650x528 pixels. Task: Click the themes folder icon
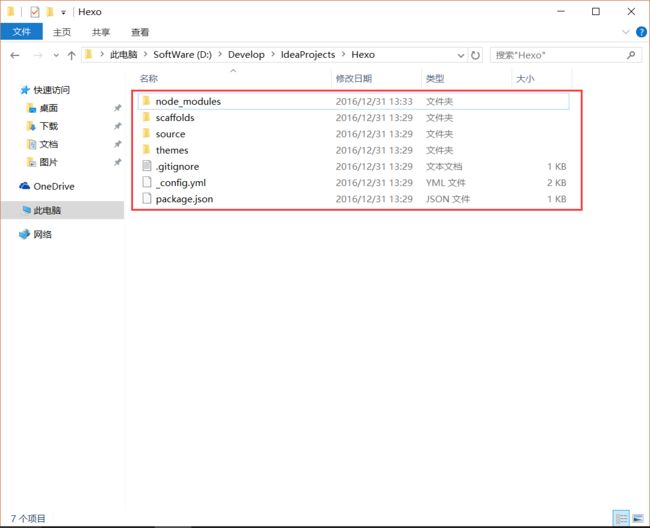pyautogui.click(x=146, y=149)
